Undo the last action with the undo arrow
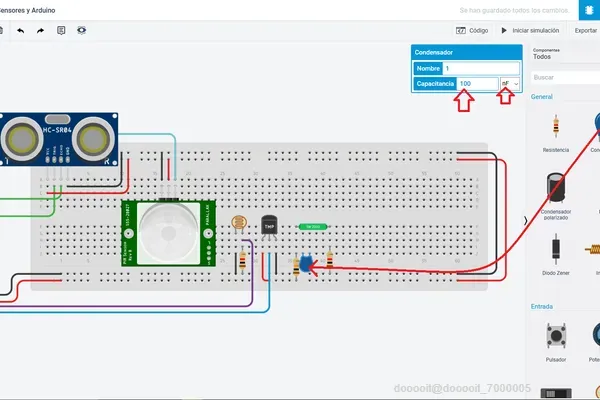 pos(21,31)
